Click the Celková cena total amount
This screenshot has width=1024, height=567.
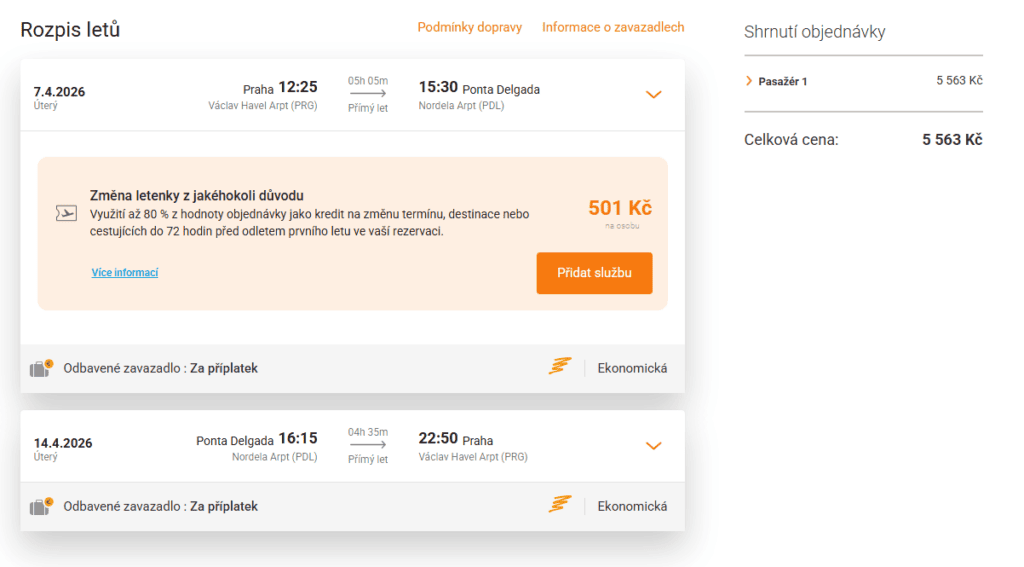click(952, 140)
